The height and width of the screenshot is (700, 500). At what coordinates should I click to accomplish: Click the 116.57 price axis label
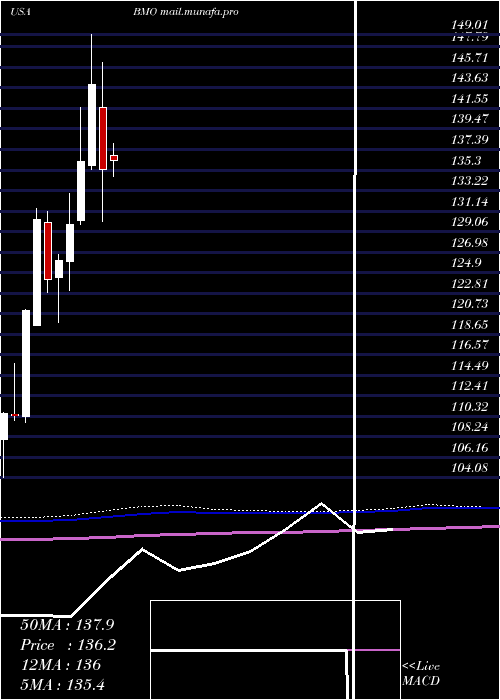[x=469, y=345]
